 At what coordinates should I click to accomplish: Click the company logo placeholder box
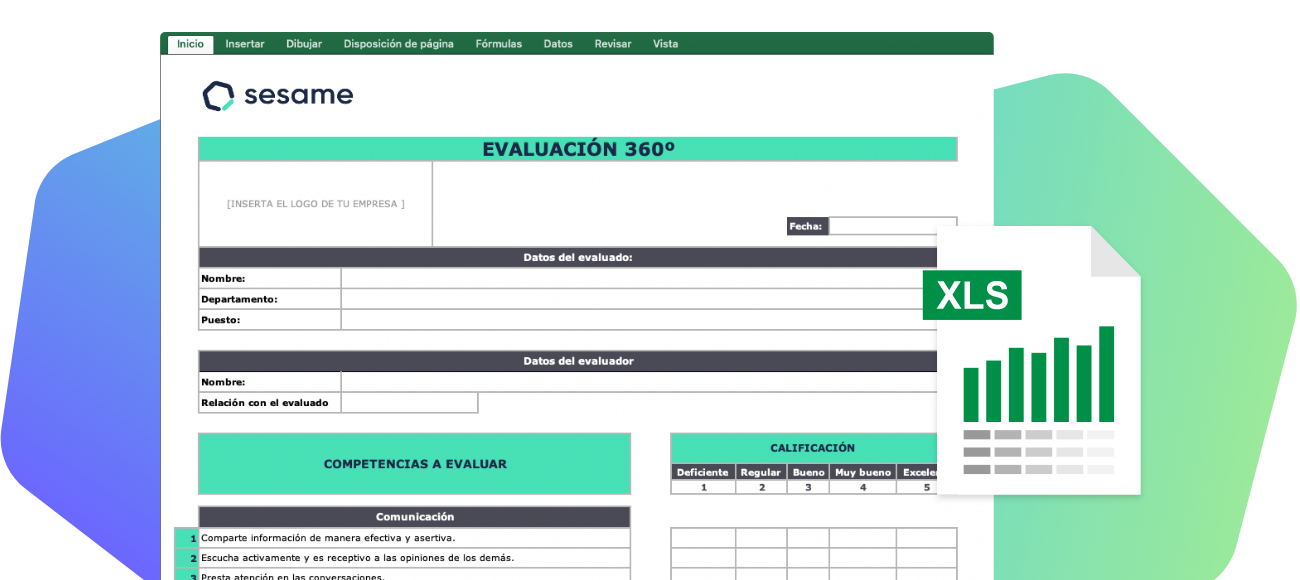coord(315,203)
